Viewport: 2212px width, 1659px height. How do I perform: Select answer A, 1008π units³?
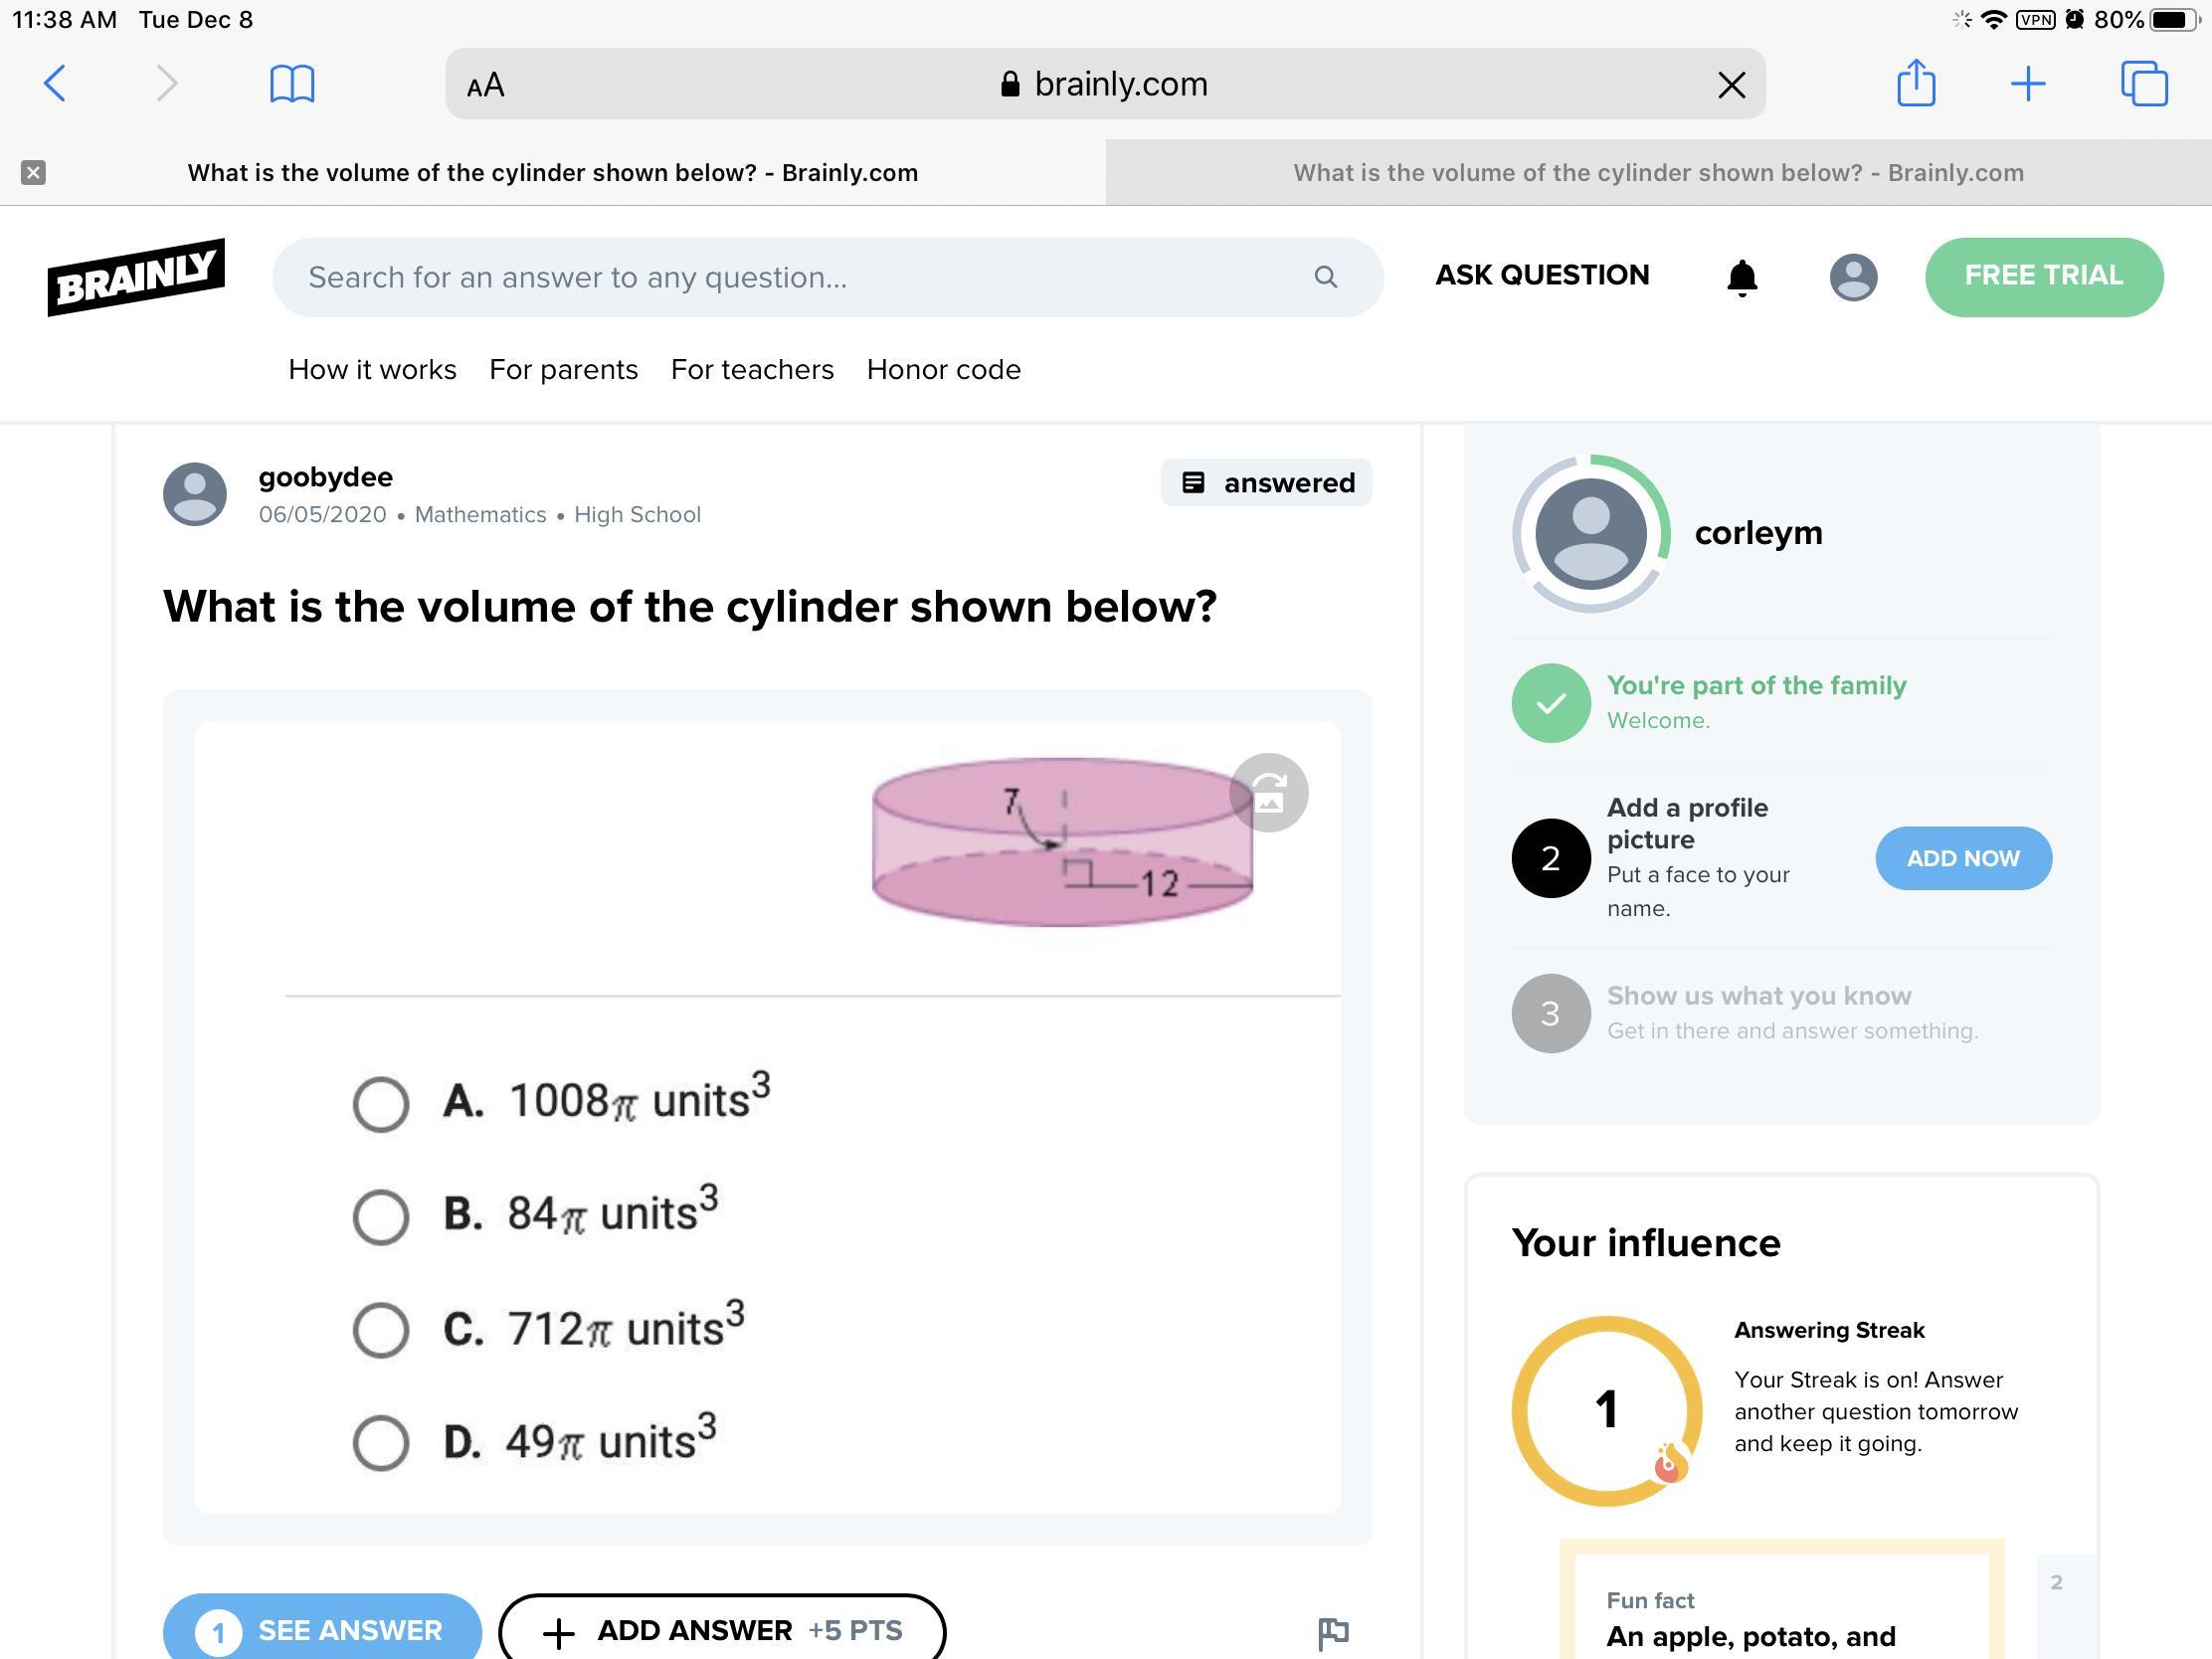click(381, 1104)
